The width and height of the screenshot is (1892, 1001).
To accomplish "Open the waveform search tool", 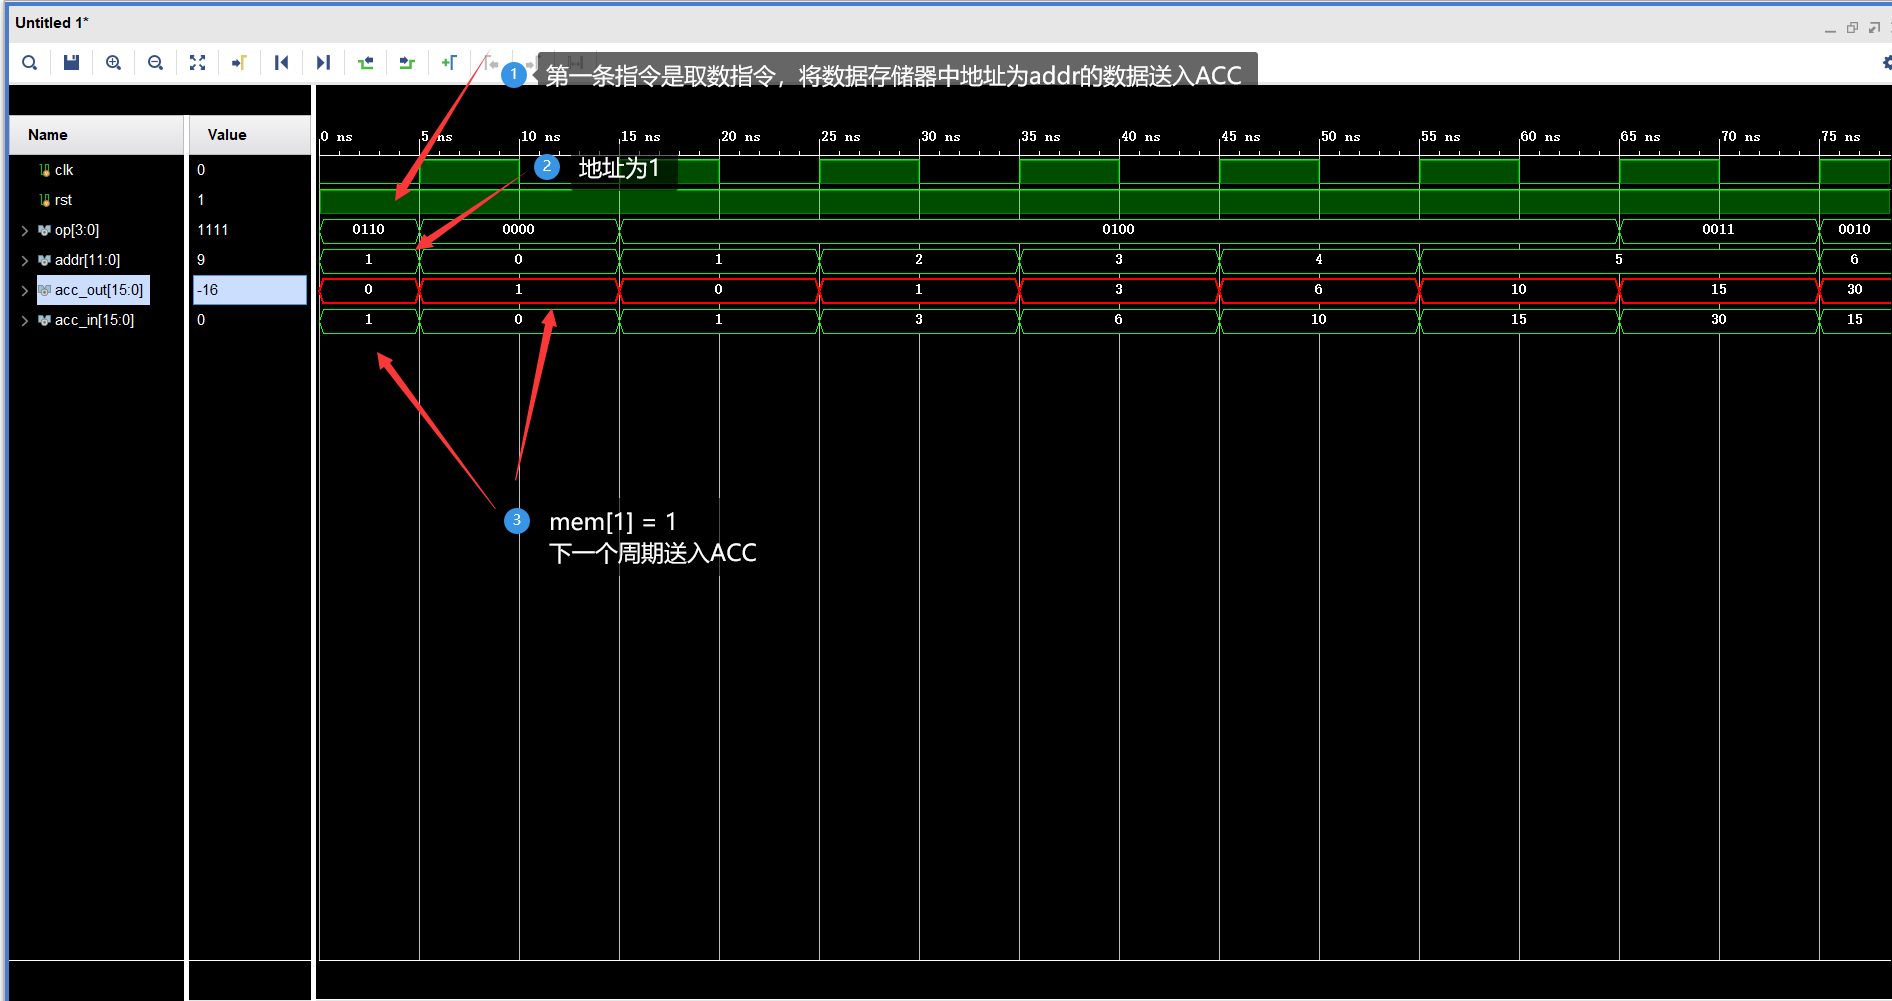I will pos(30,62).
